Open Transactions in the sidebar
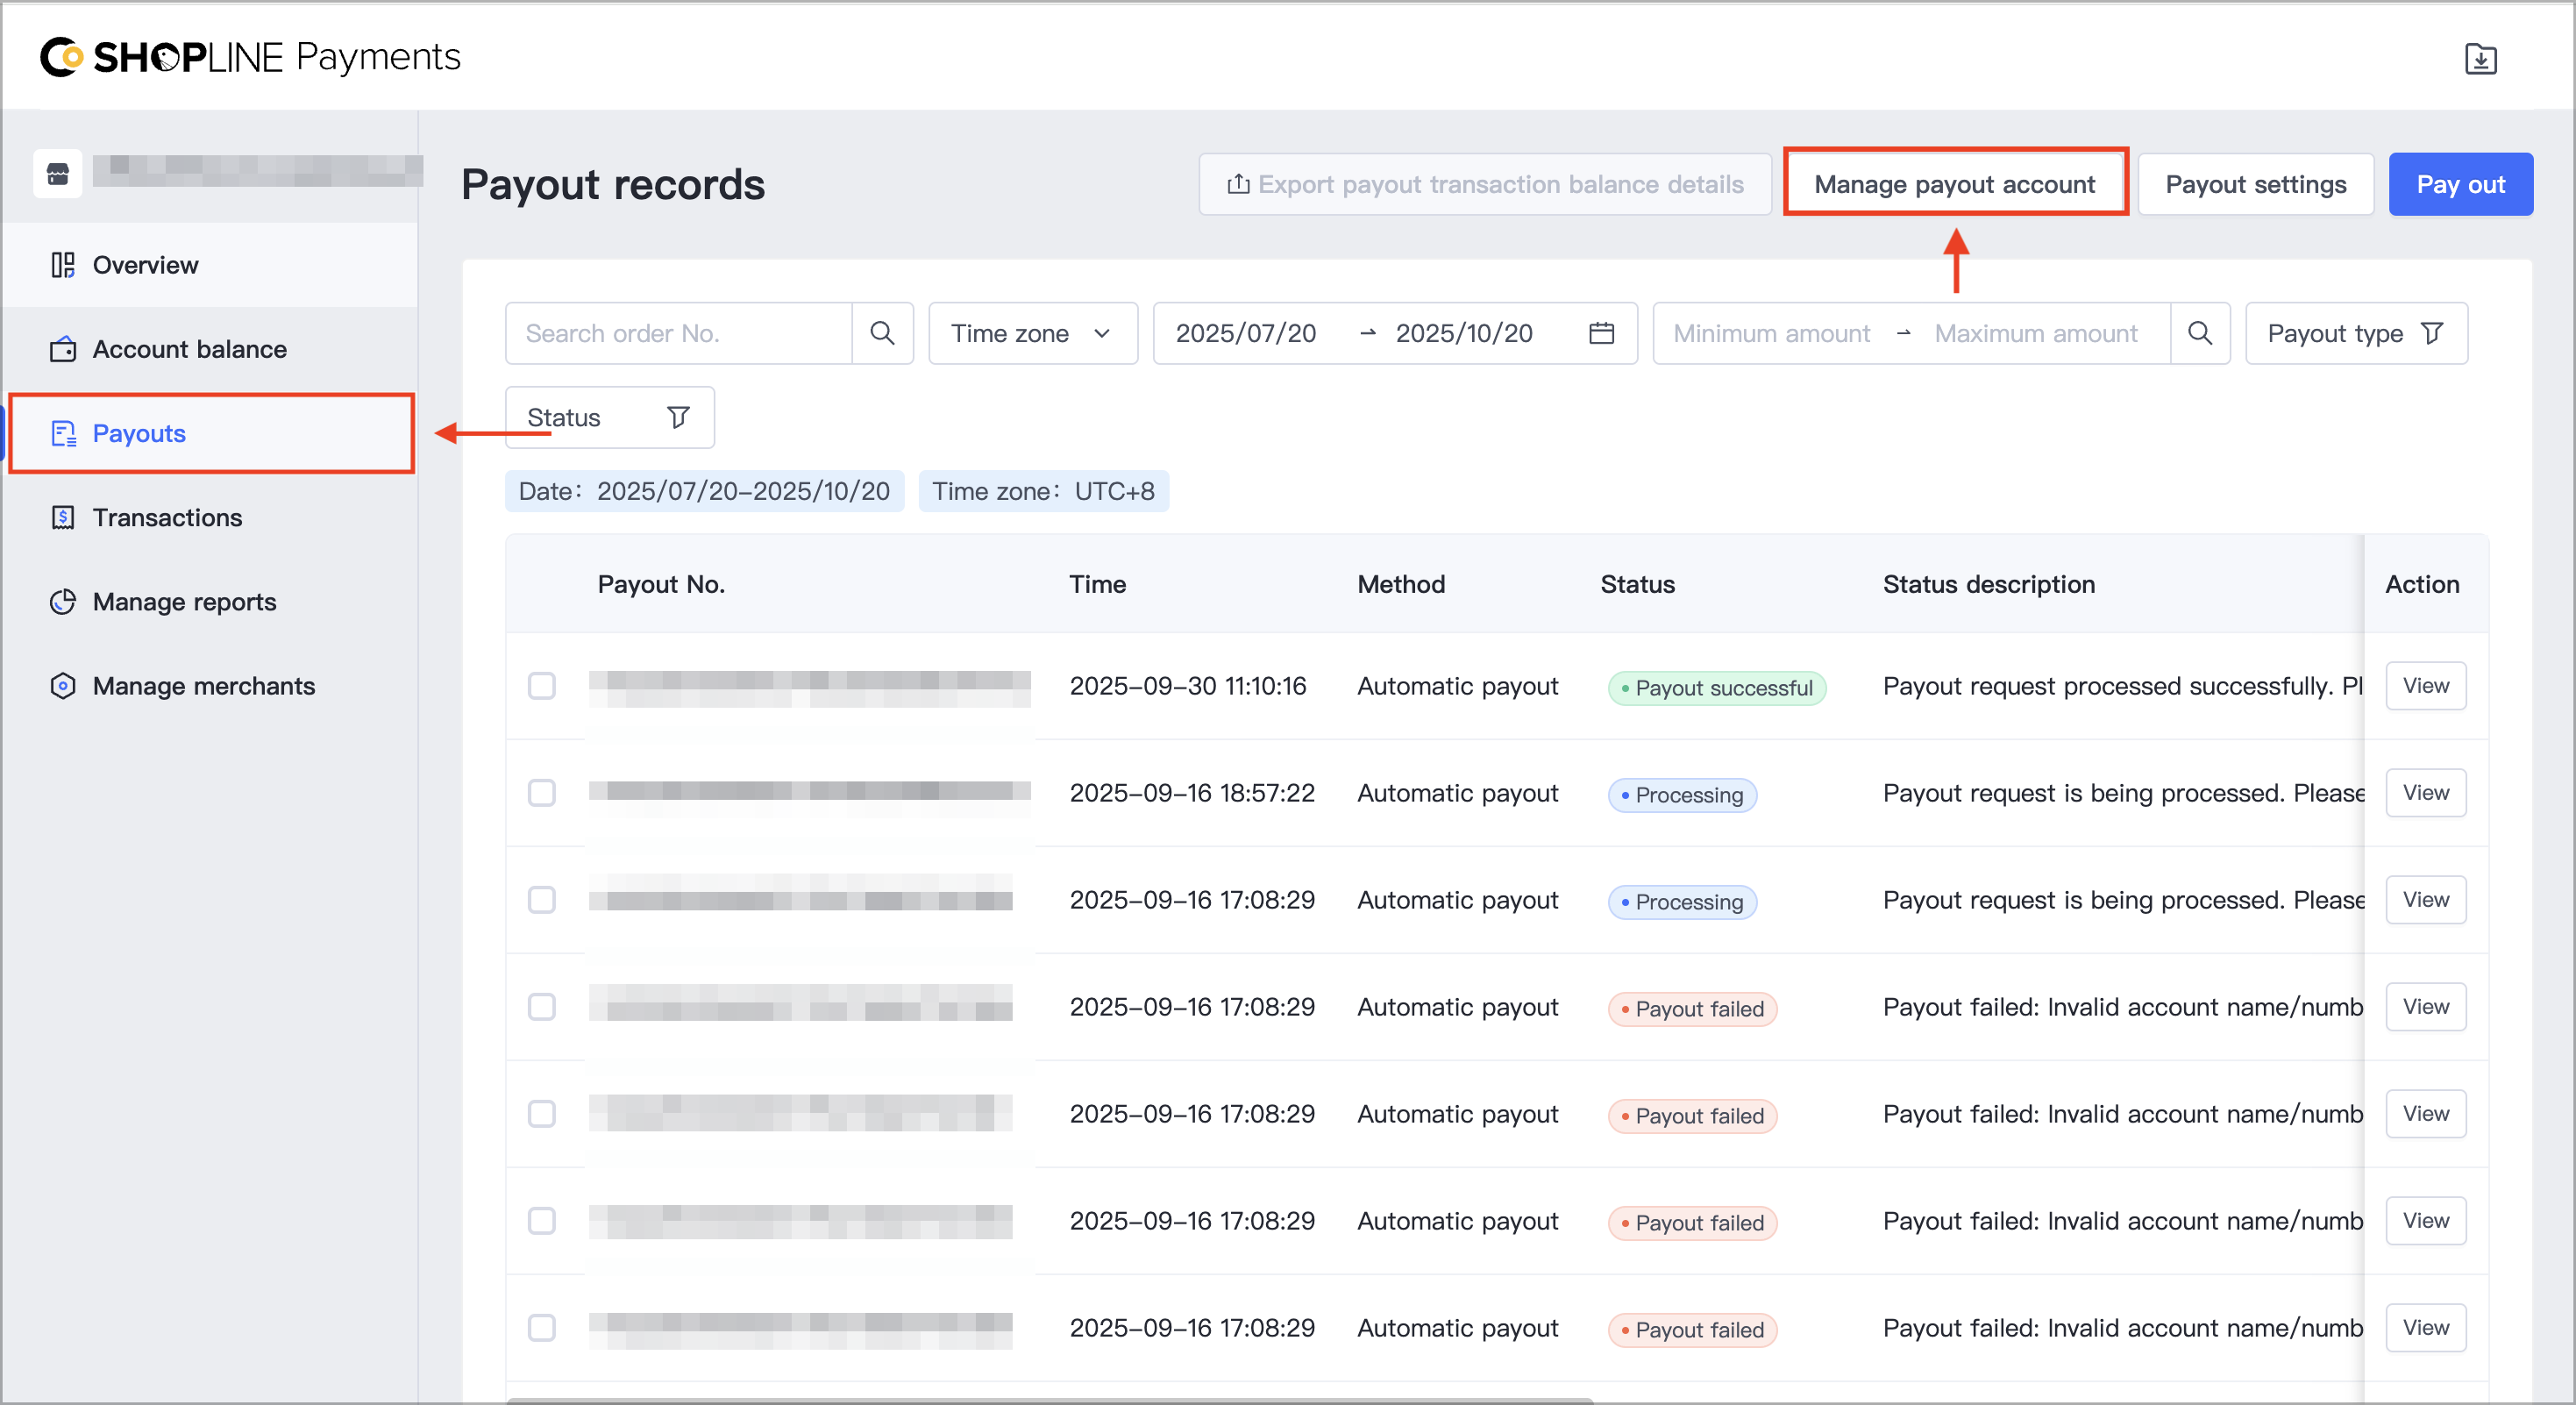The width and height of the screenshot is (2576, 1405). 210,517
